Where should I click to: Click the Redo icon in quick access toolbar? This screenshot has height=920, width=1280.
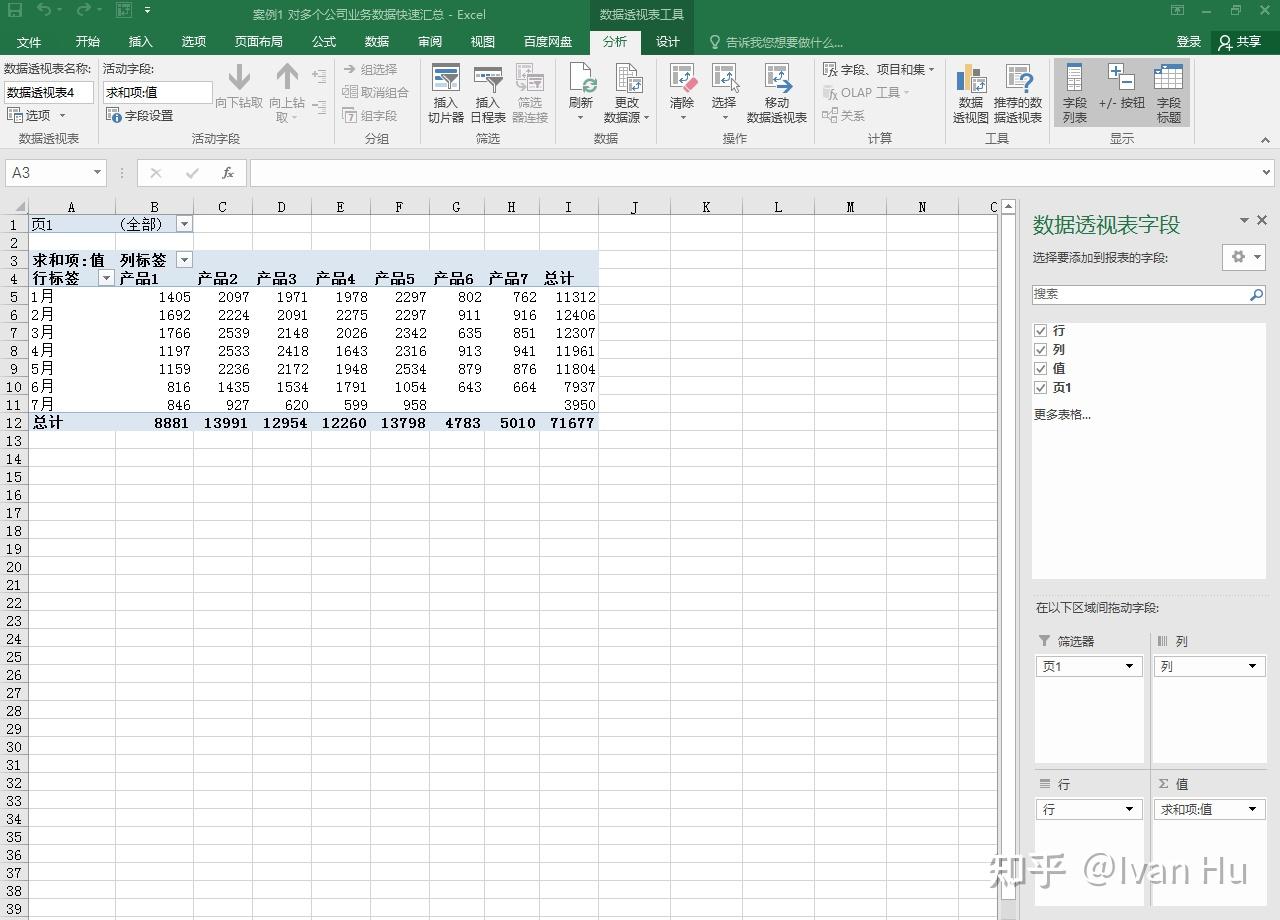click(x=84, y=10)
